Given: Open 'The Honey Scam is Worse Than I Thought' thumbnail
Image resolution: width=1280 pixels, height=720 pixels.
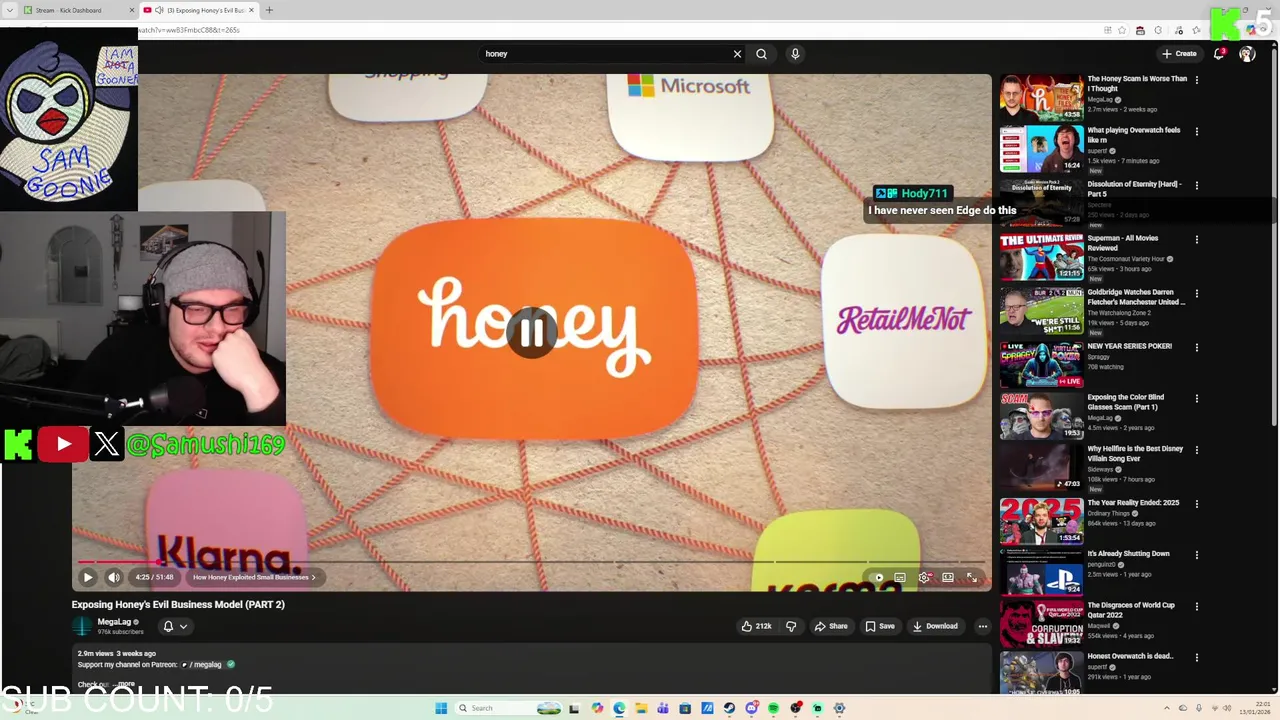Looking at the screenshot, I should click(1041, 98).
